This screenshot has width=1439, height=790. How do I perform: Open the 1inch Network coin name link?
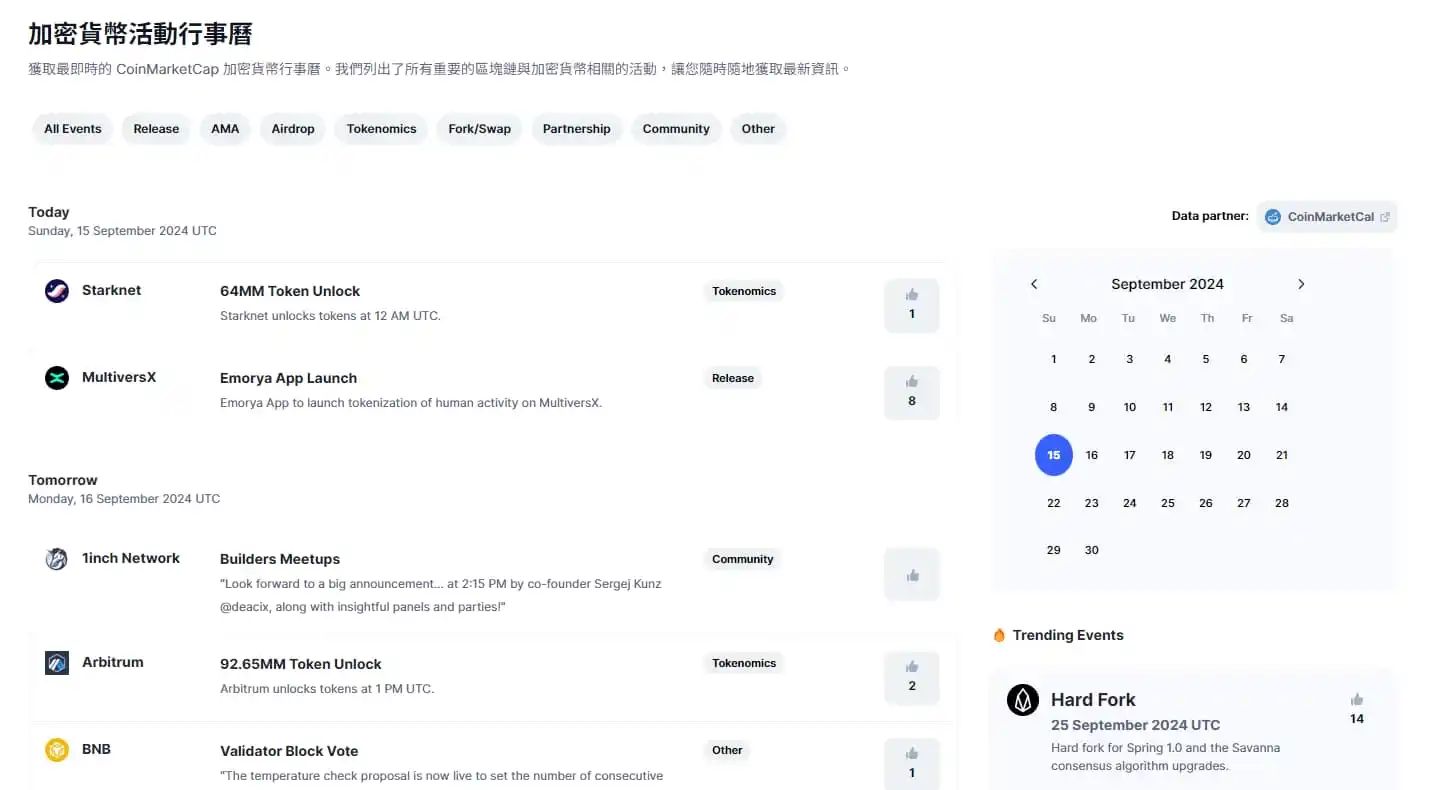[x=131, y=558]
